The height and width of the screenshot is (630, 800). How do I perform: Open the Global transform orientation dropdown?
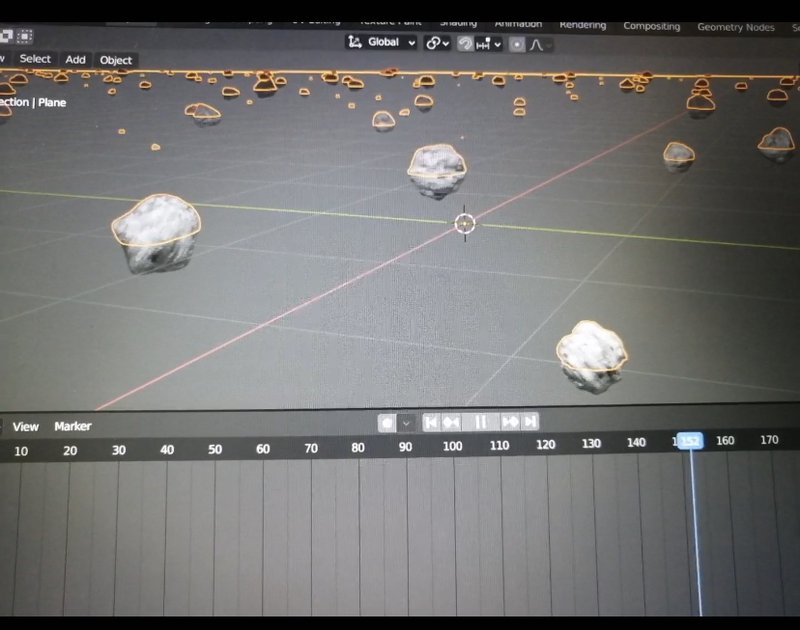412,43
